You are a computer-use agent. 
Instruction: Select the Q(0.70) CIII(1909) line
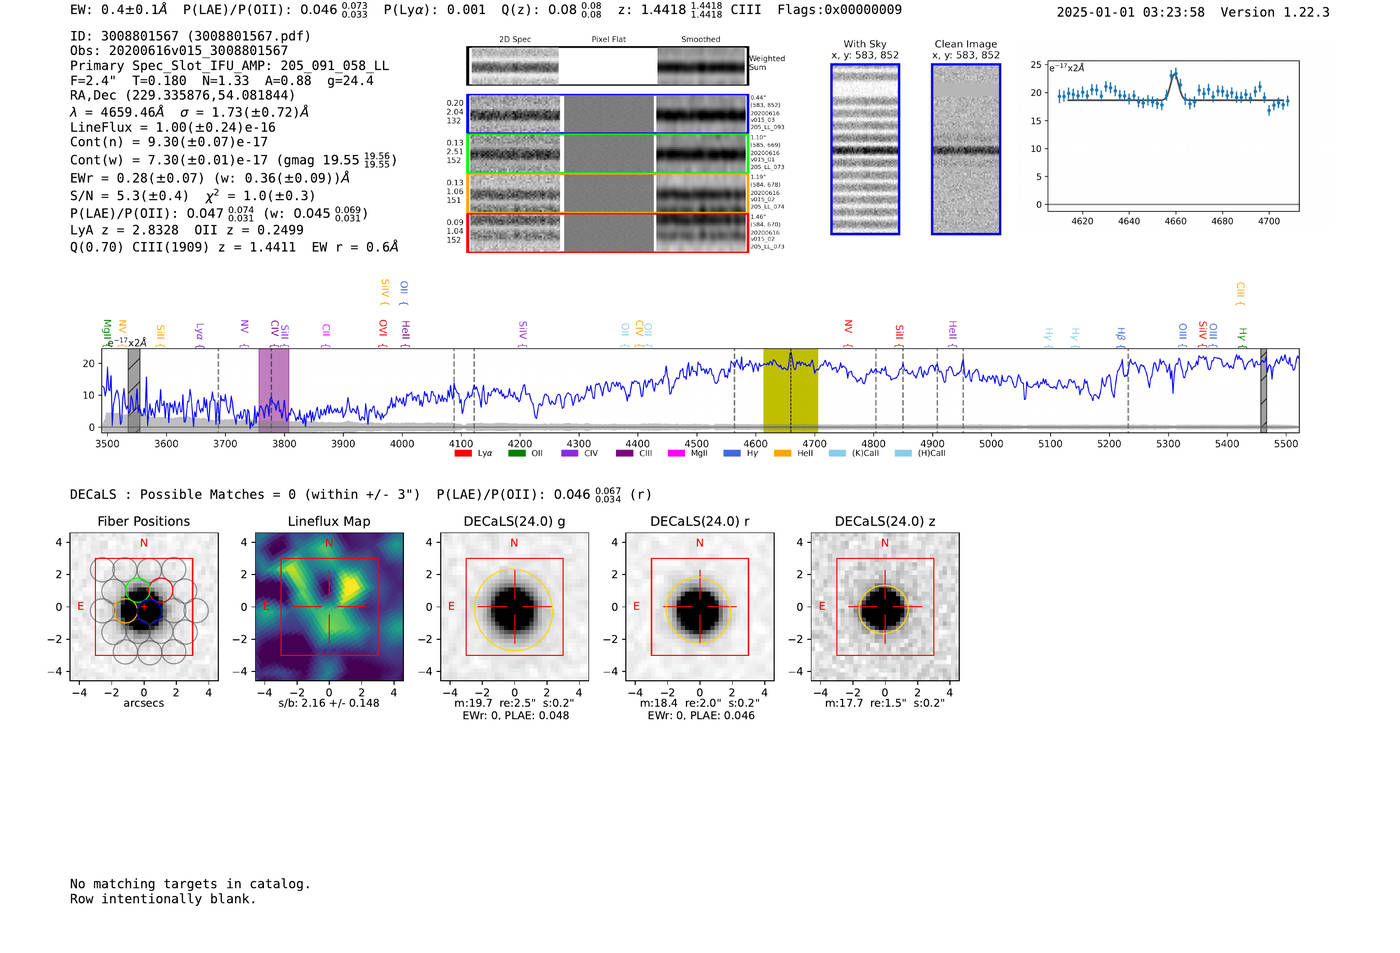234,247
